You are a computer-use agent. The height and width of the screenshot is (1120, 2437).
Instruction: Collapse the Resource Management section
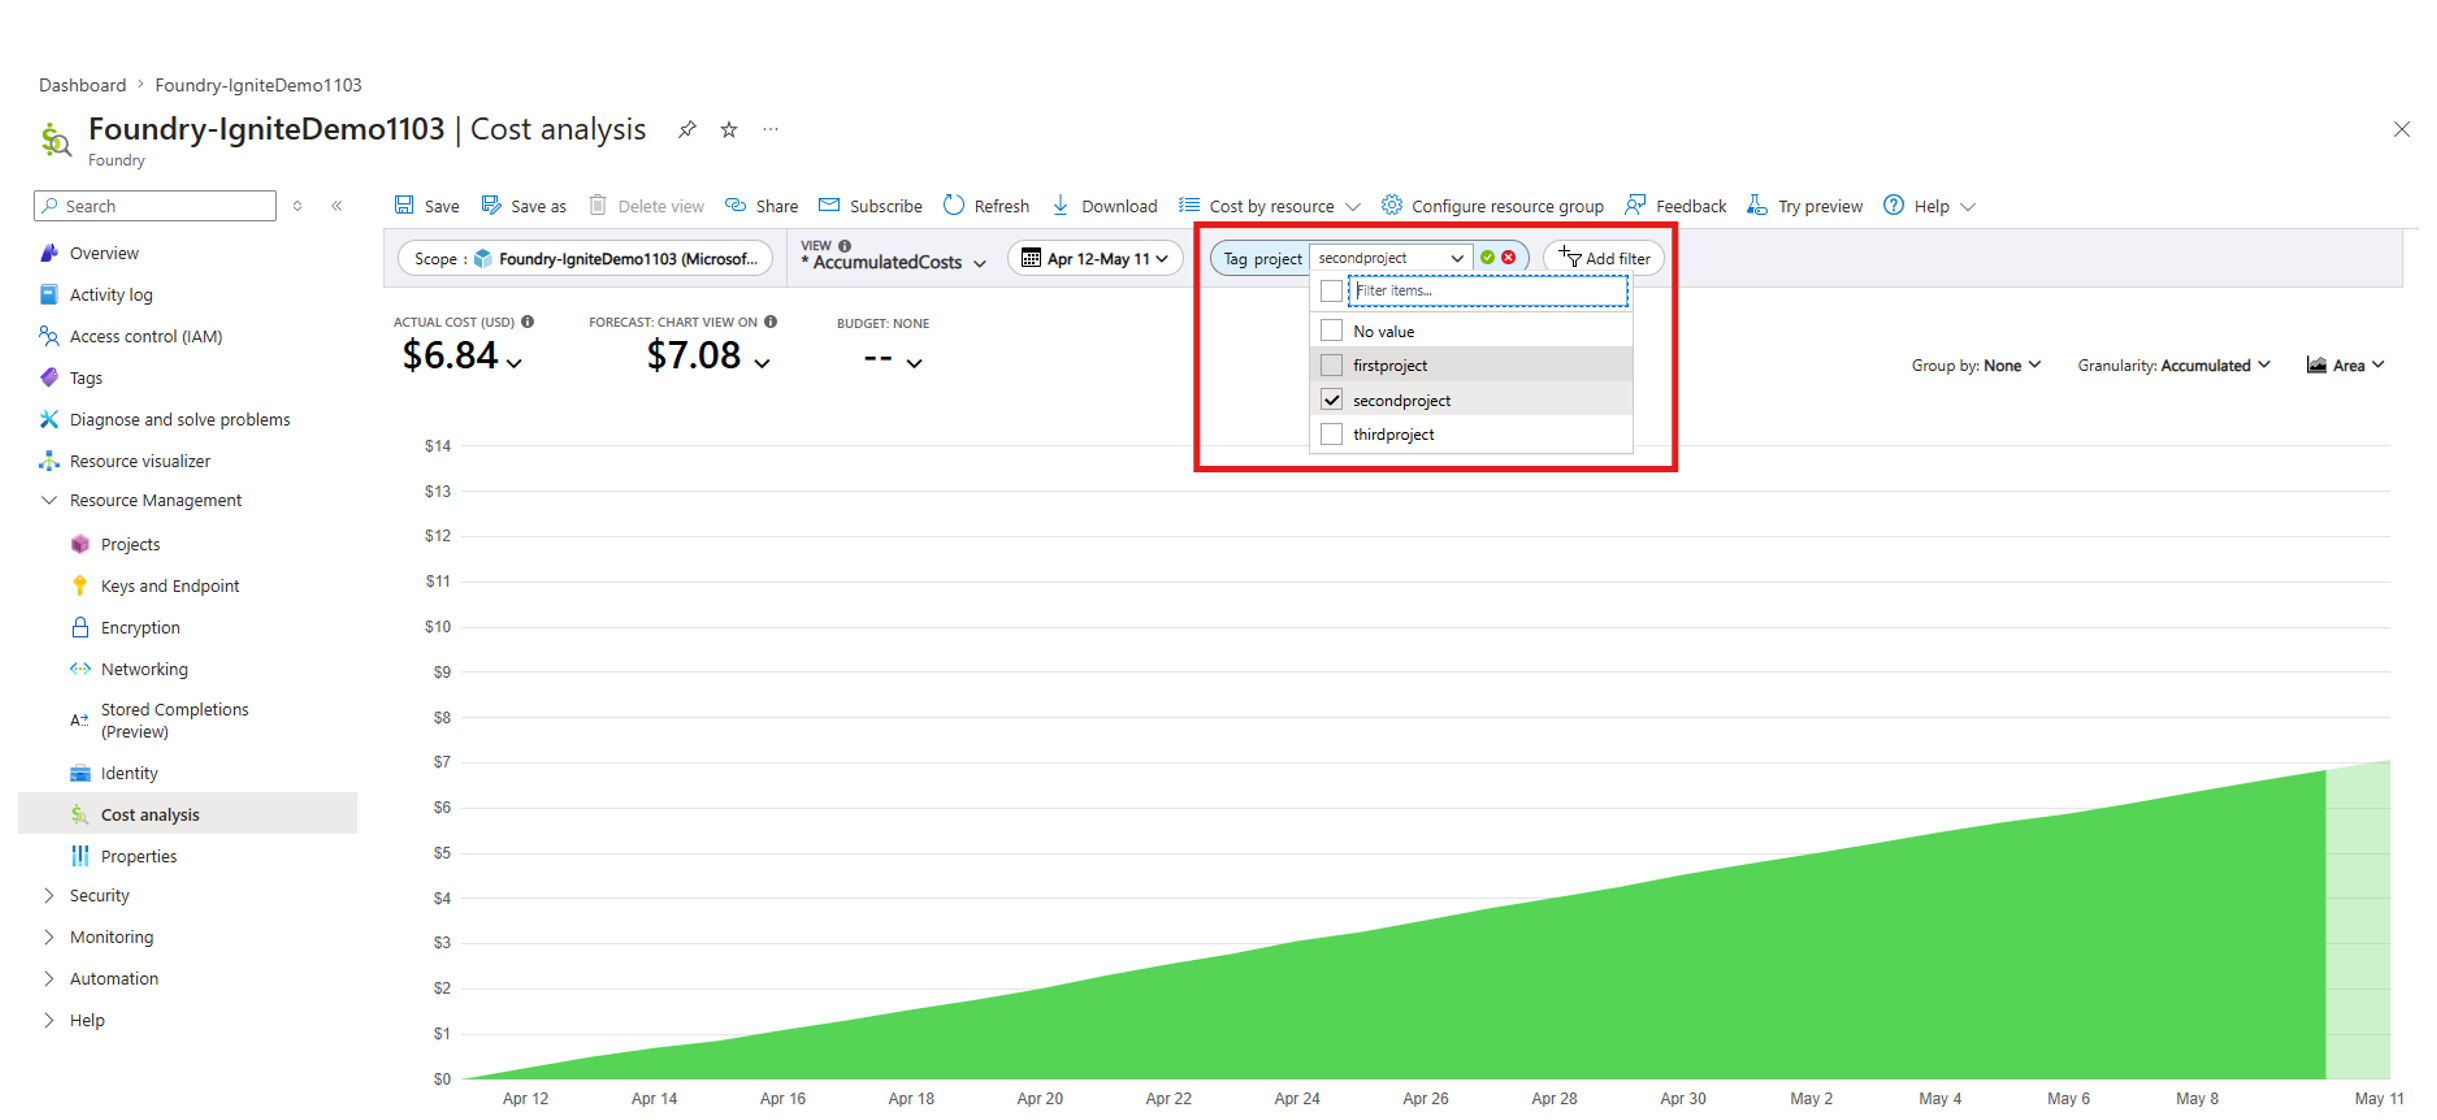tap(48, 500)
